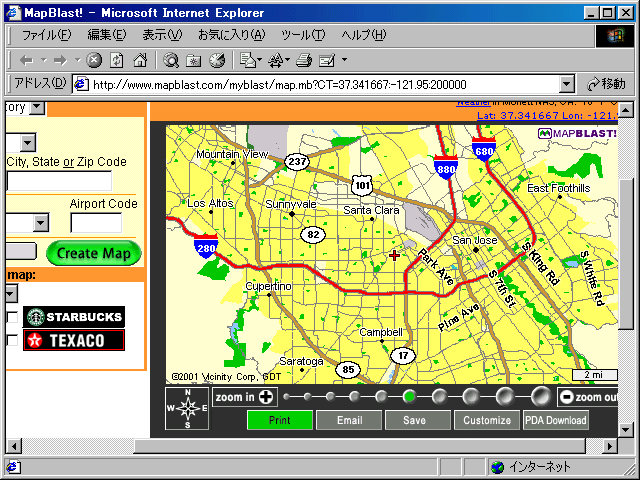The height and width of the screenshot is (480, 640).
Task: Select the green active zoom level dot
Action: click(x=409, y=396)
